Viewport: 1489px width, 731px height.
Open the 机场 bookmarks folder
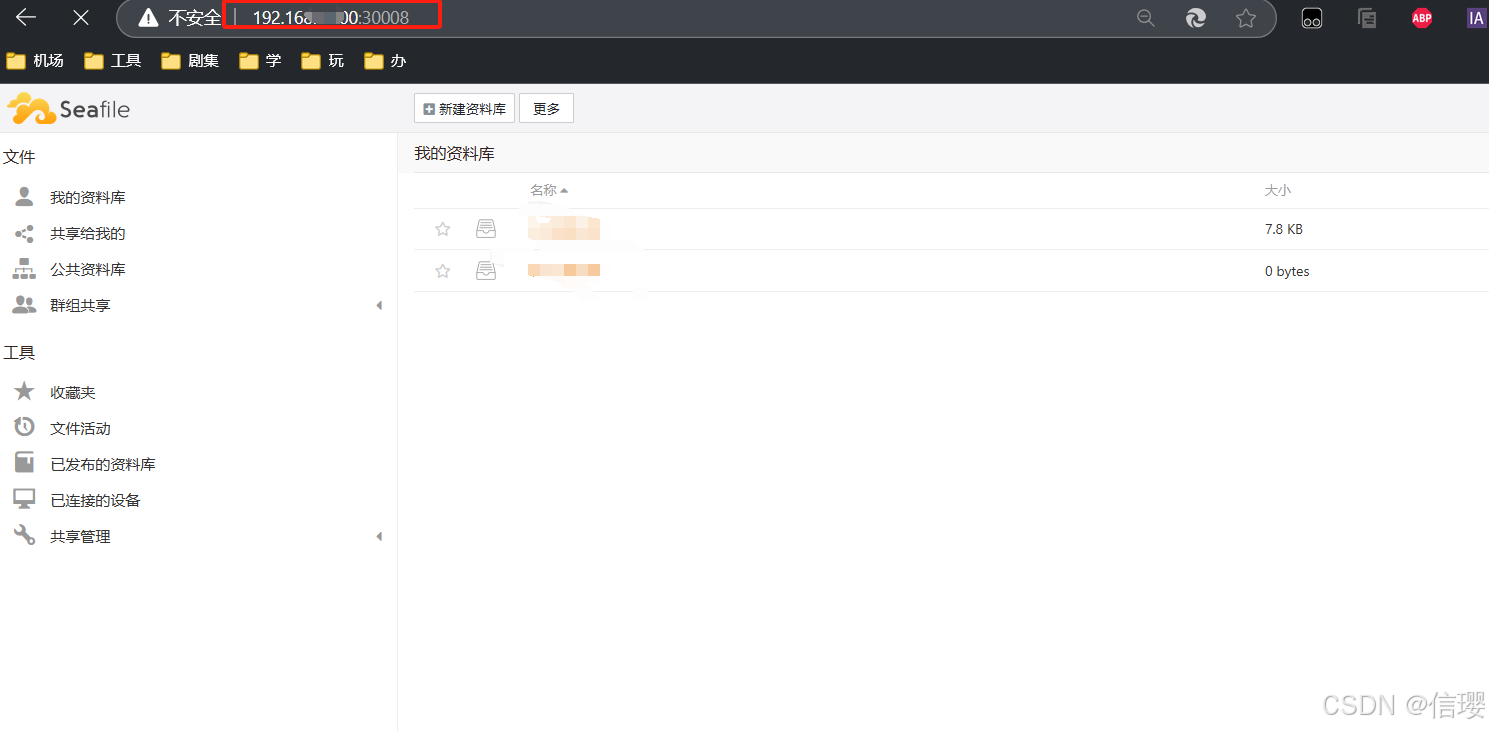[x=36, y=60]
